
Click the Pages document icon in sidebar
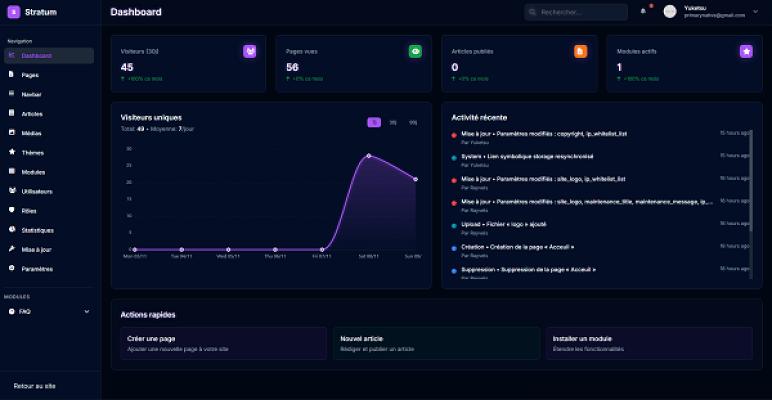pyautogui.click(x=12, y=74)
